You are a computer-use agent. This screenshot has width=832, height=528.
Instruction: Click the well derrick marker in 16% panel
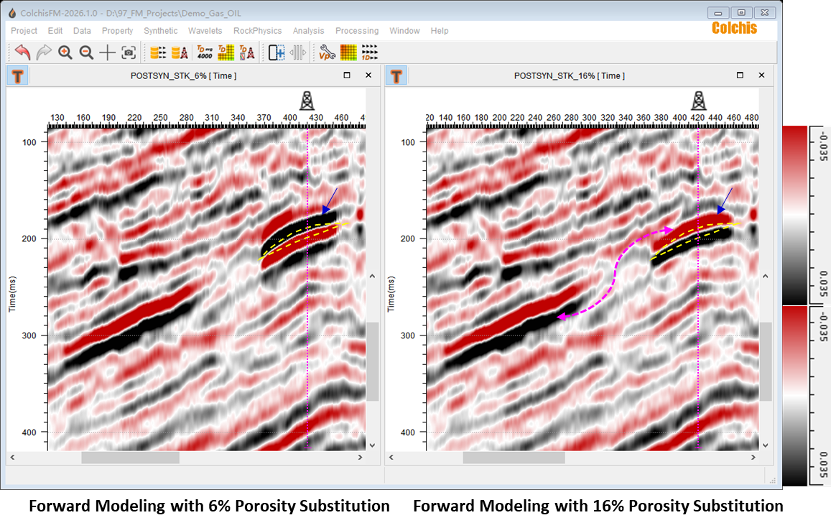(698, 100)
